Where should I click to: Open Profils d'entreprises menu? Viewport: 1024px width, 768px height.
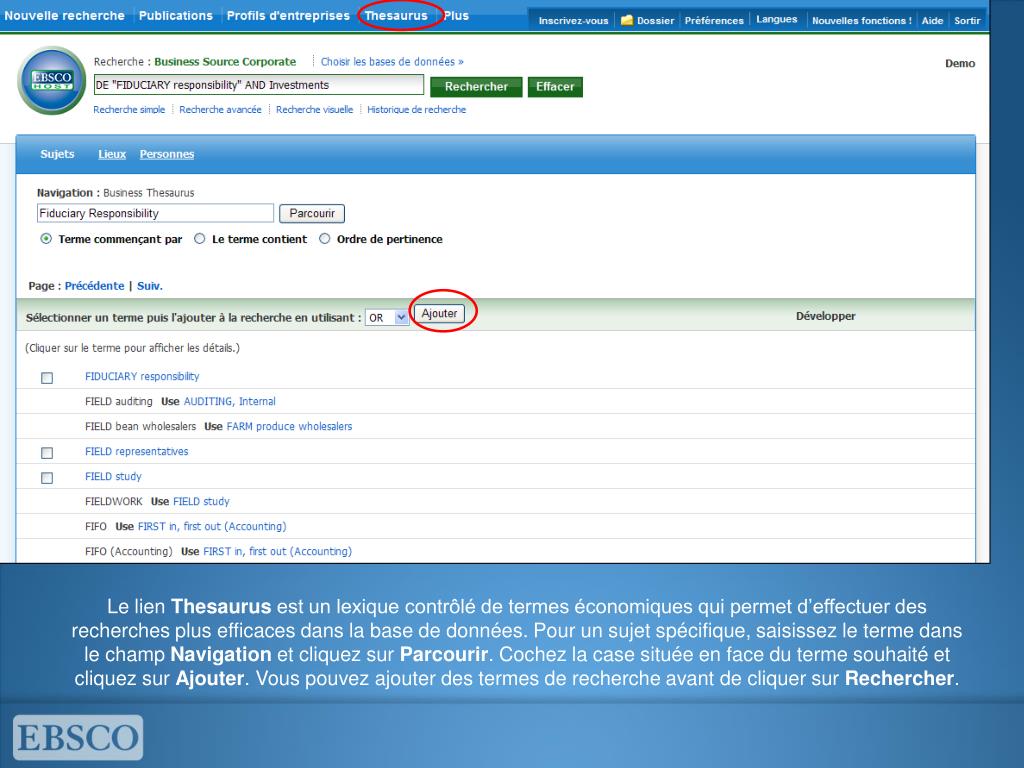point(288,15)
